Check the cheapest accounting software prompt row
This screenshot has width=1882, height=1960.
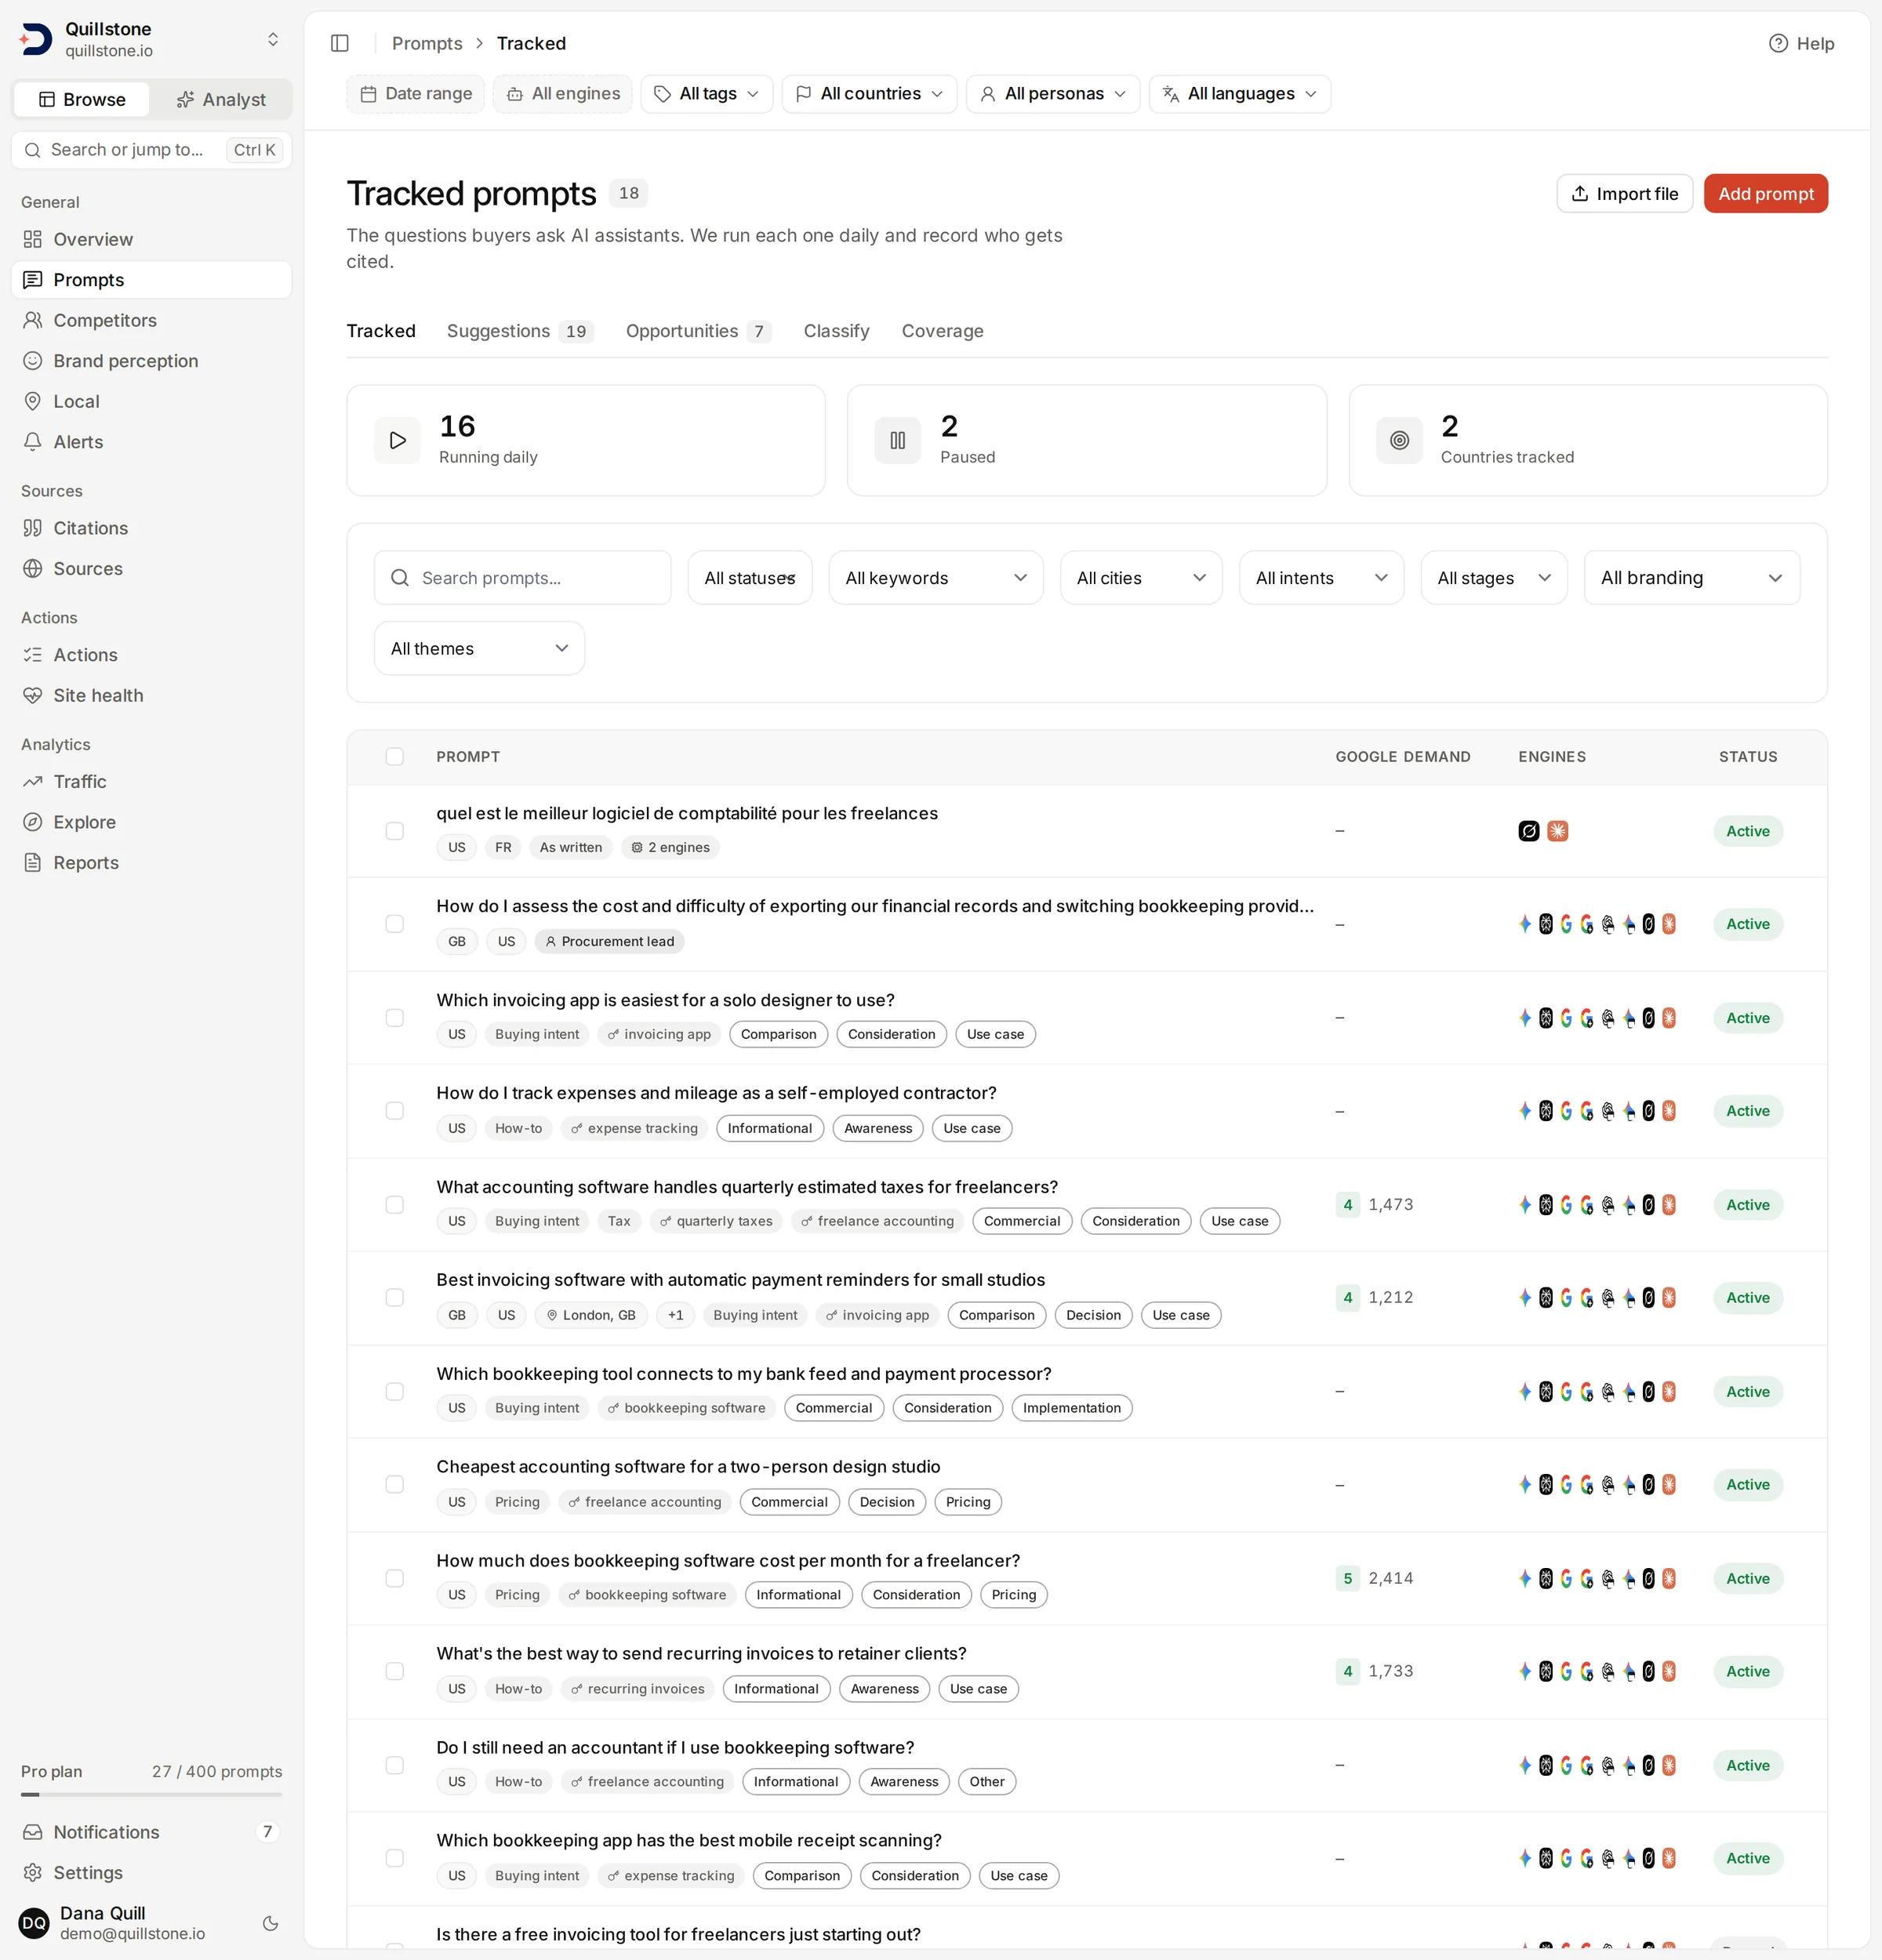pyautogui.click(x=395, y=1485)
